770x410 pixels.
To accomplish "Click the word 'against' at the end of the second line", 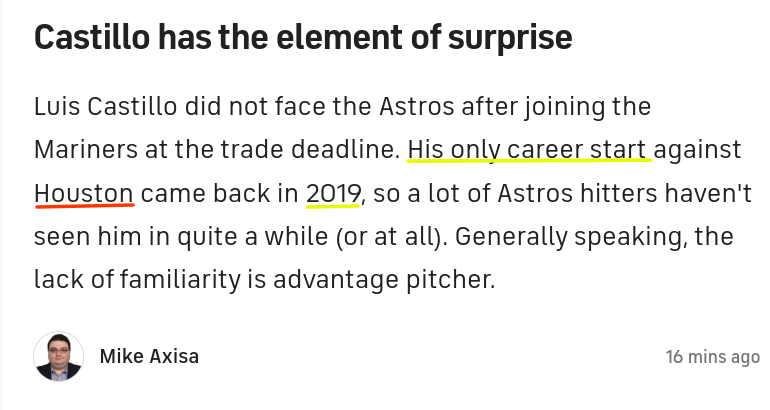I will (x=697, y=150).
